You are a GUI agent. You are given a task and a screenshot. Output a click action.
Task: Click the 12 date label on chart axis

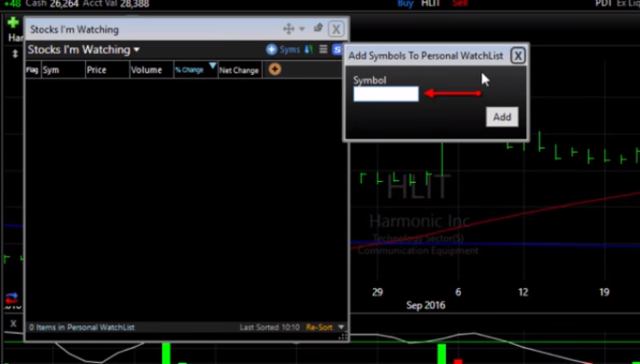(523, 292)
